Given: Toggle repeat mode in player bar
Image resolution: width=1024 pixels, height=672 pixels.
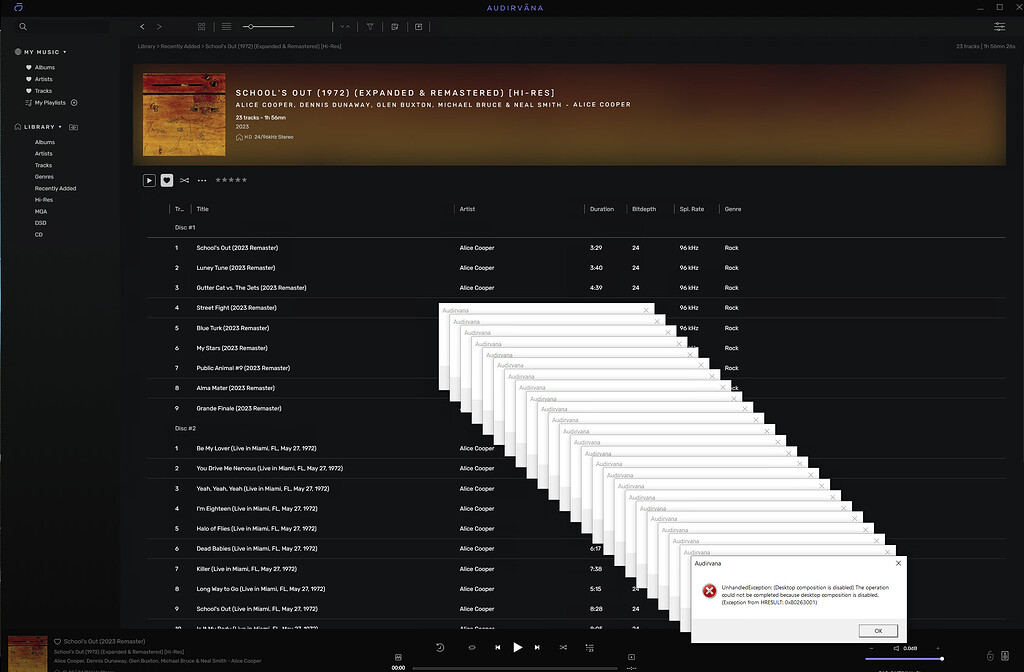Looking at the screenshot, I should click(471, 647).
